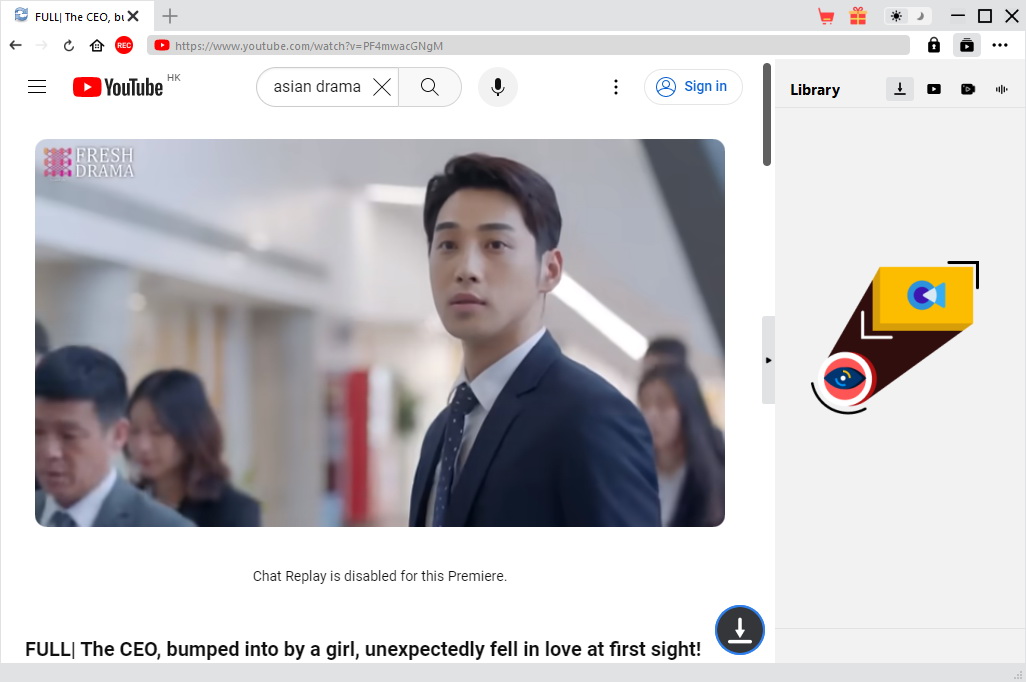This screenshot has width=1026, height=682.
Task: Go back with the browser back arrow
Action: 16,45
